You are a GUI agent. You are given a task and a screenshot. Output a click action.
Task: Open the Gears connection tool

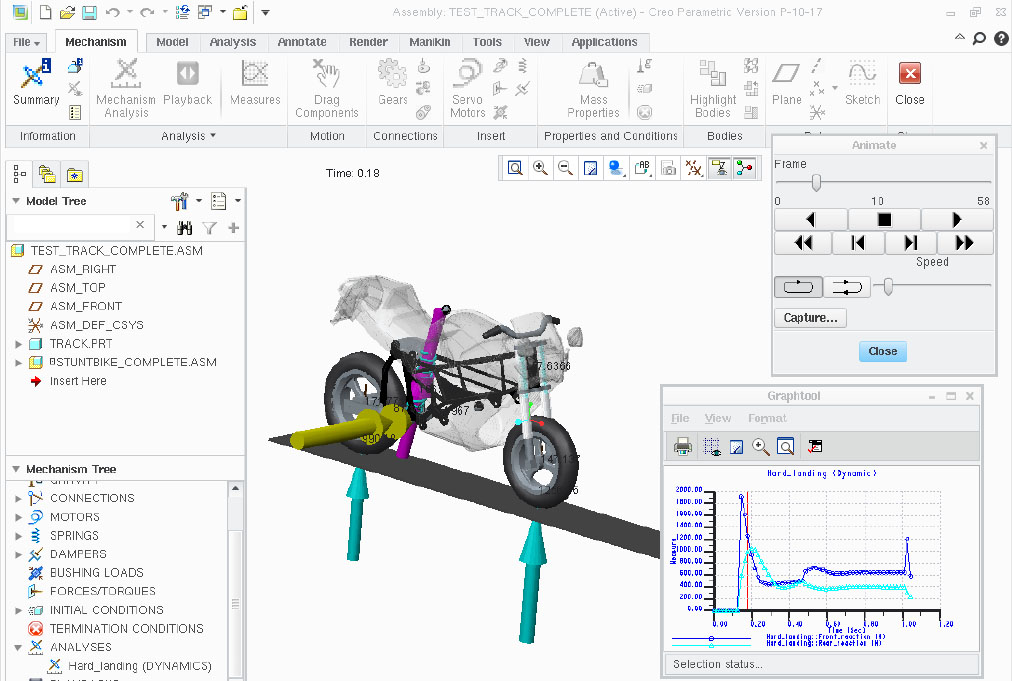pyautogui.click(x=392, y=82)
